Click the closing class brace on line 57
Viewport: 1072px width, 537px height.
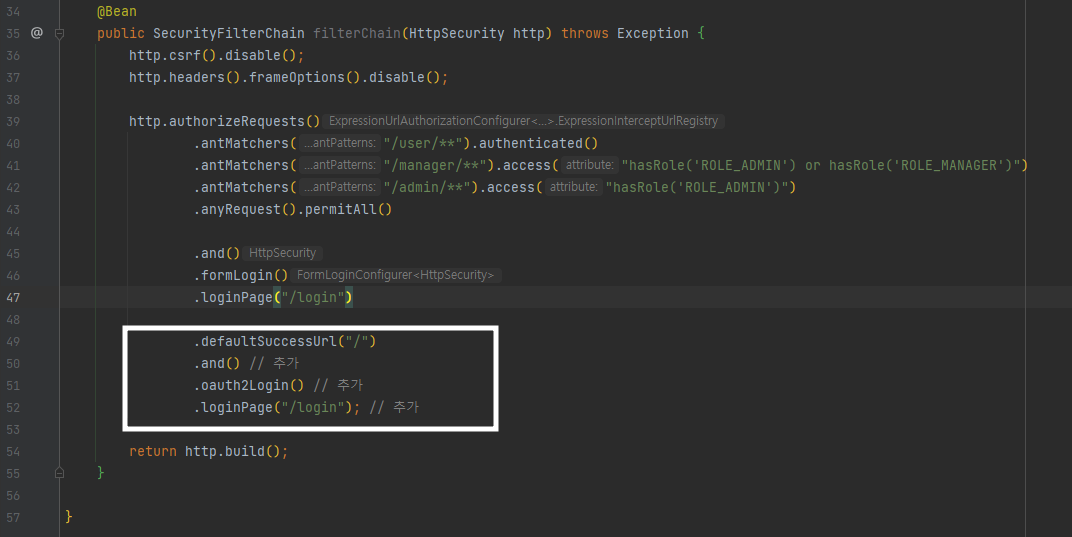(x=68, y=516)
